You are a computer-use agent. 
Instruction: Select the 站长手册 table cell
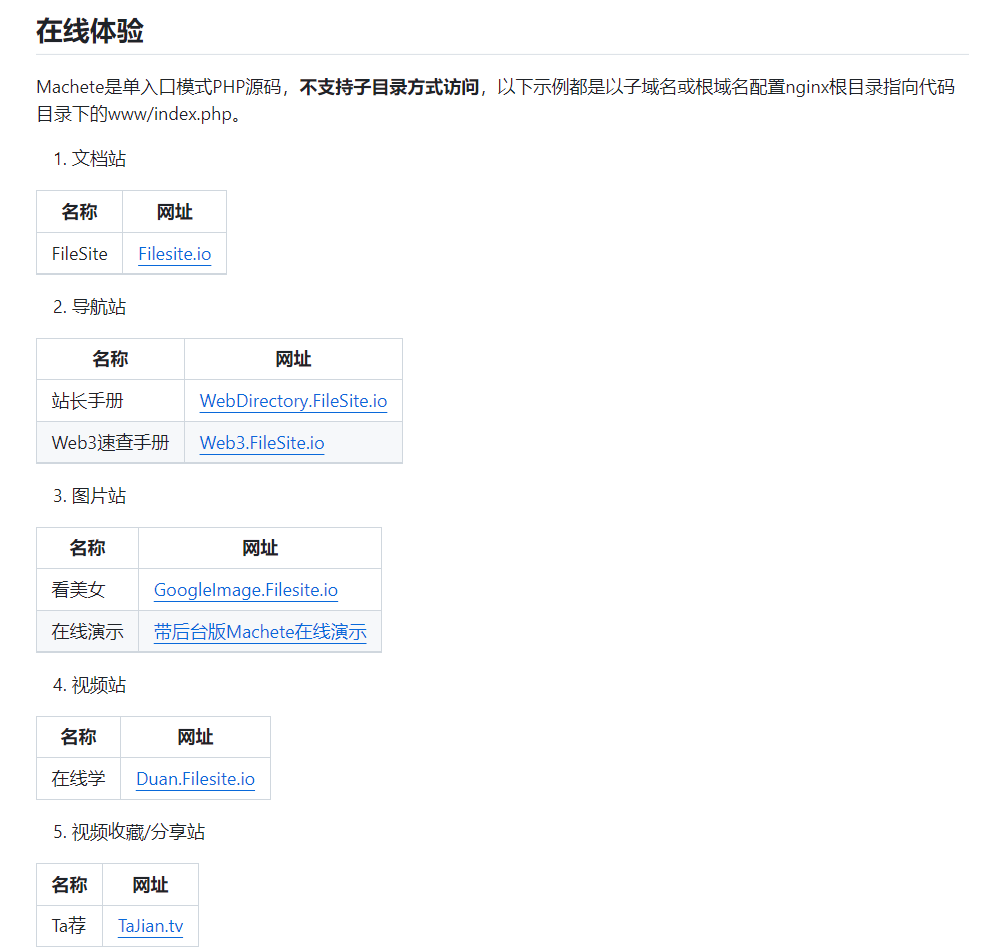pyautogui.click(x=111, y=401)
